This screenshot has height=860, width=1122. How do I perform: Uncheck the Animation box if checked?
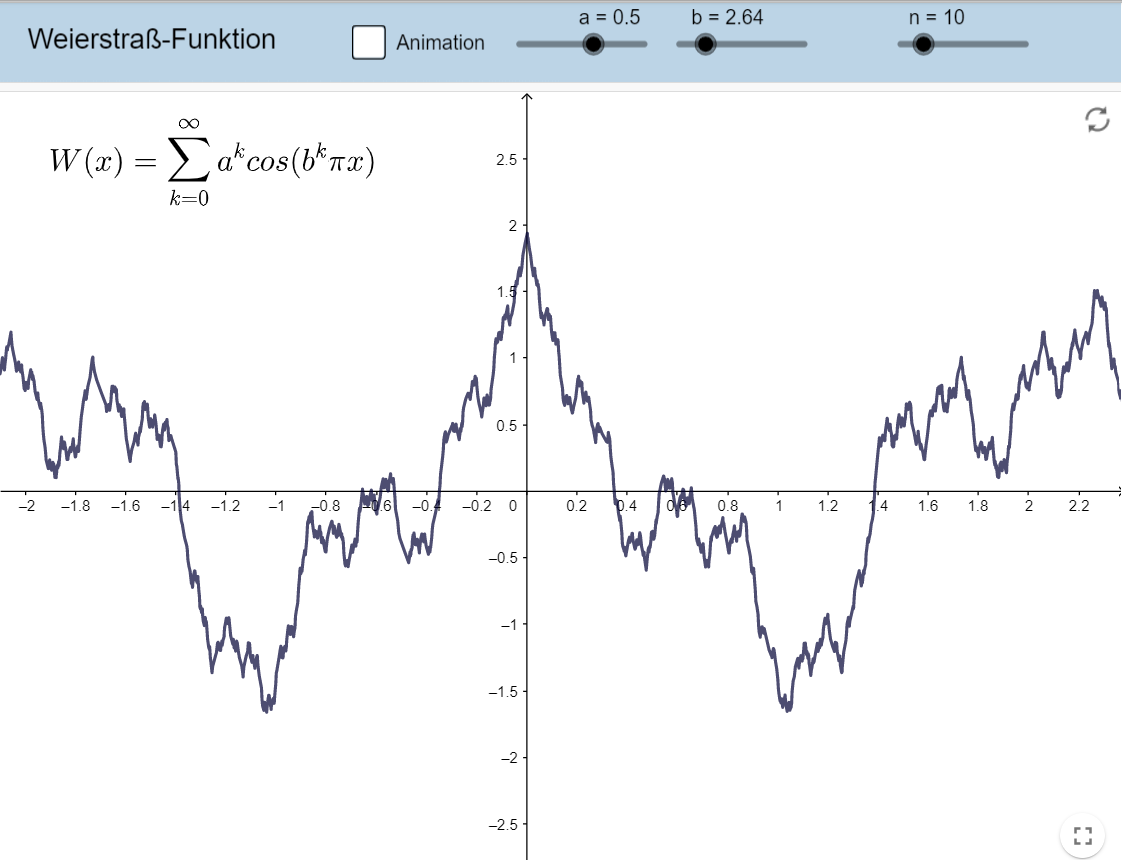tap(369, 43)
